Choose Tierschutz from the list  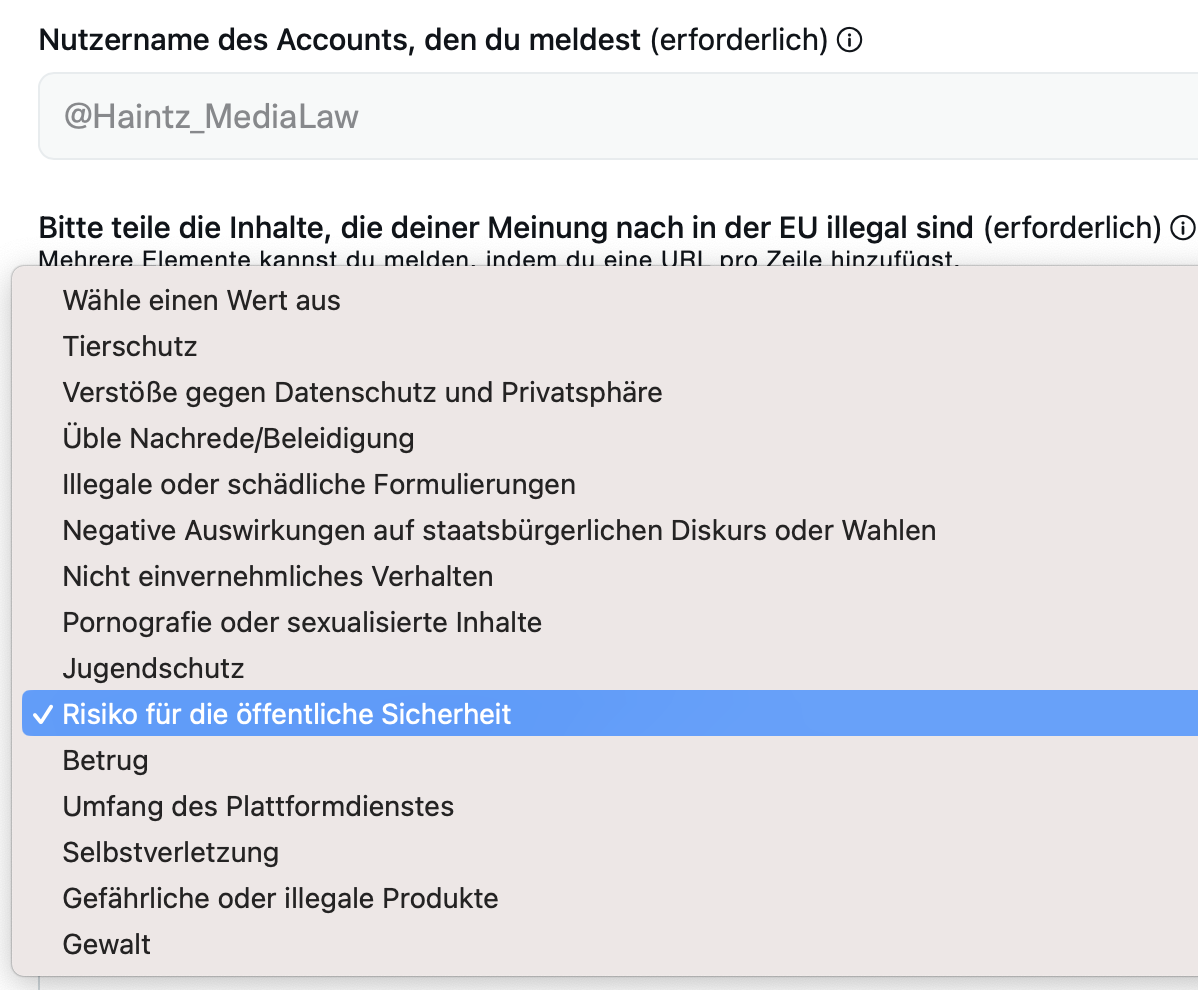(130, 346)
